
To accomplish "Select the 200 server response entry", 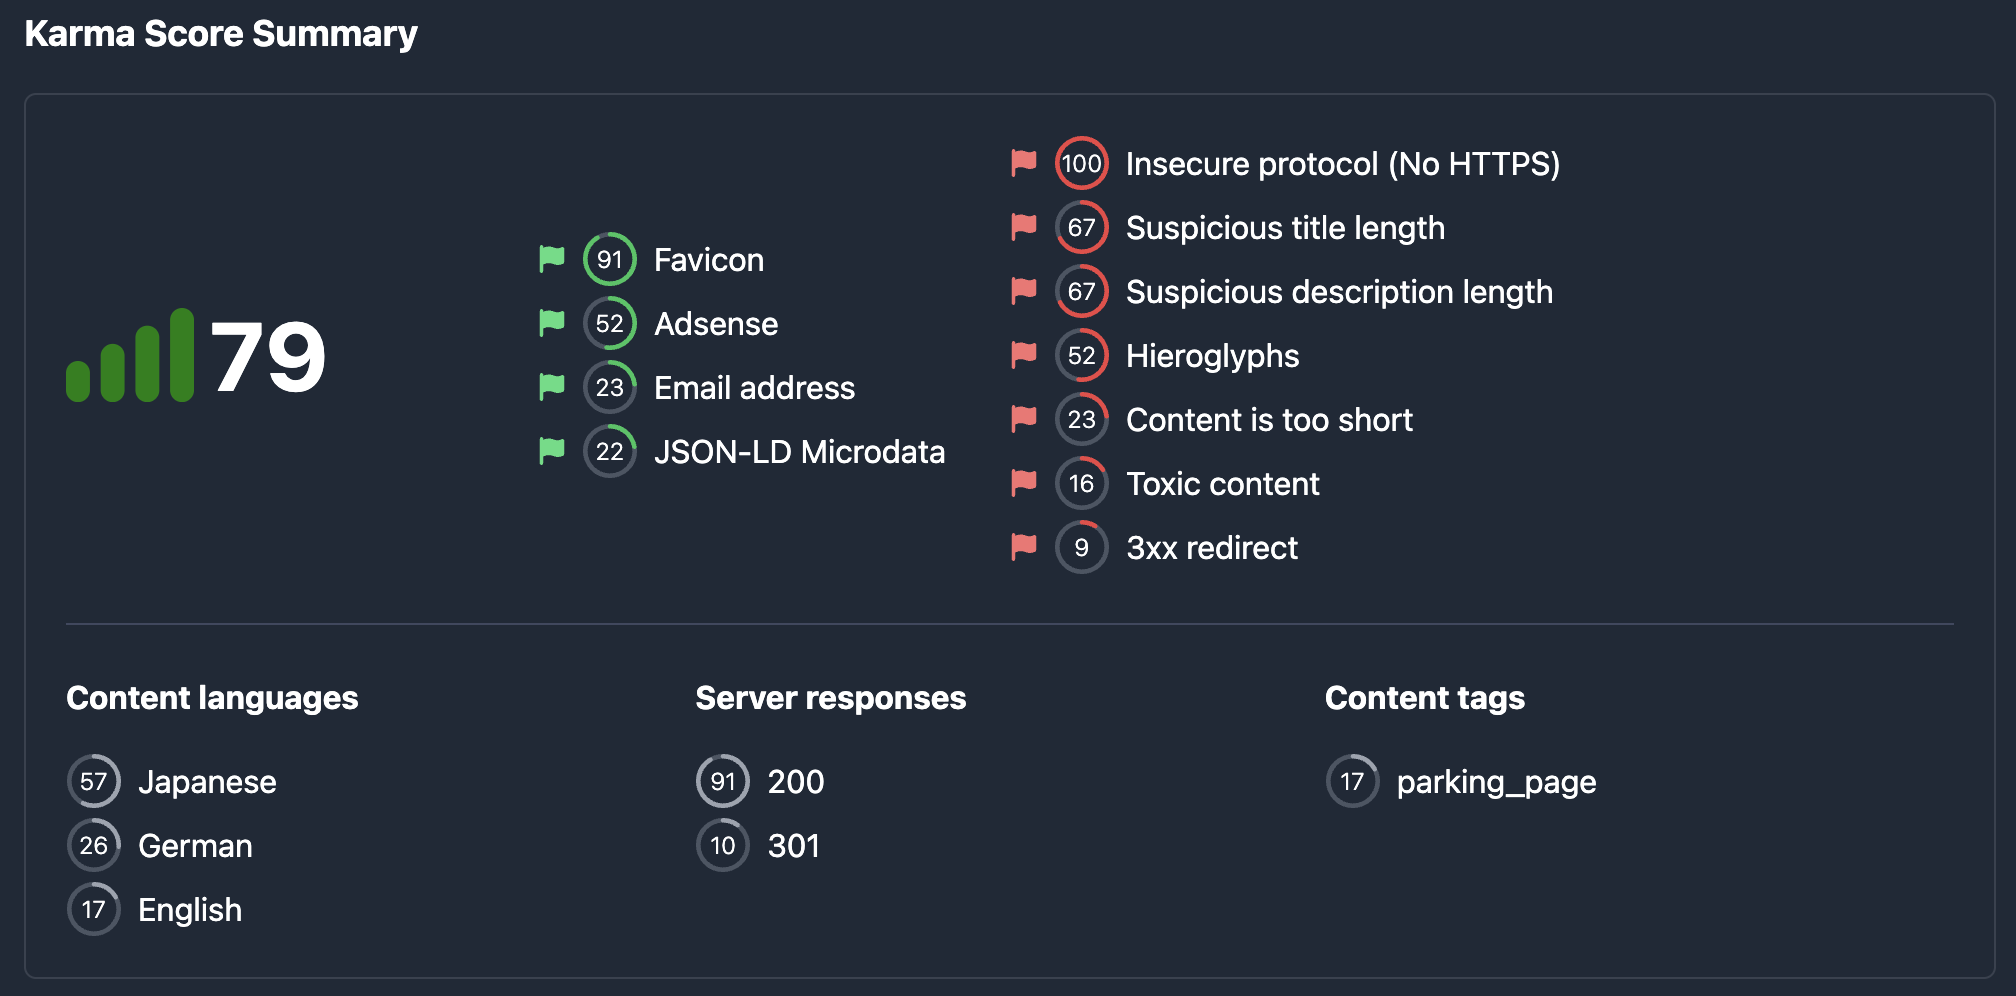I will click(x=796, y=782).
